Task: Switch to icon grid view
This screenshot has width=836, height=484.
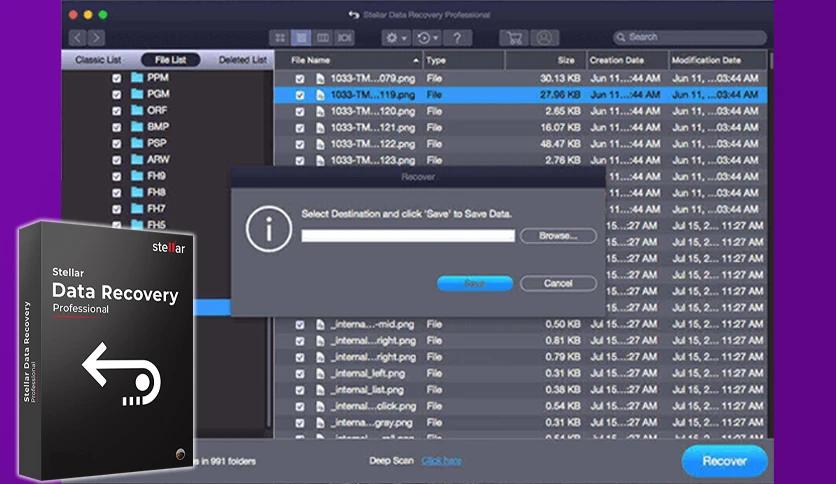Action: (280, 38)
